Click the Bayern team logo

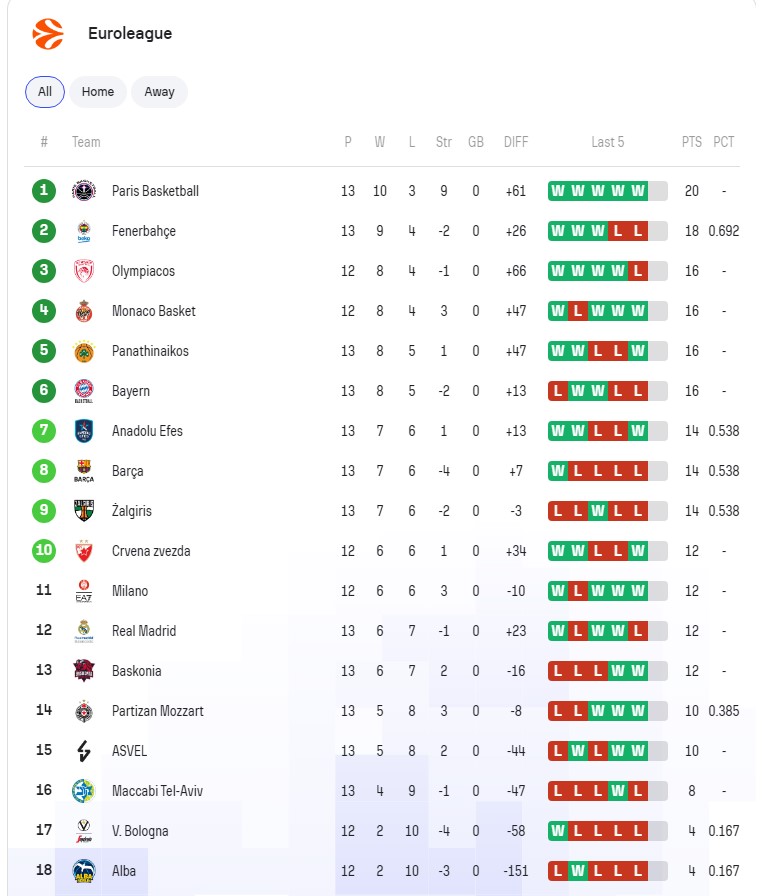(84, 391)
